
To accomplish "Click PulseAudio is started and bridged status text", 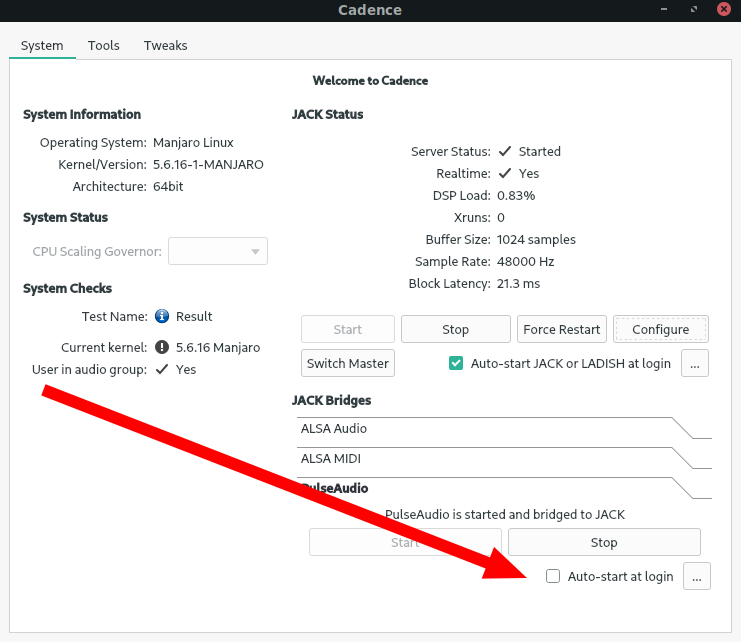I will coord(505,514).
